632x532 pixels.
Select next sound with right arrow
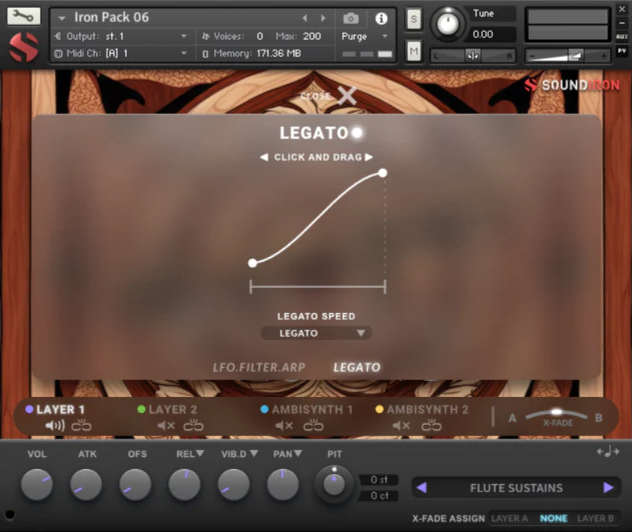tap(608, 488)
